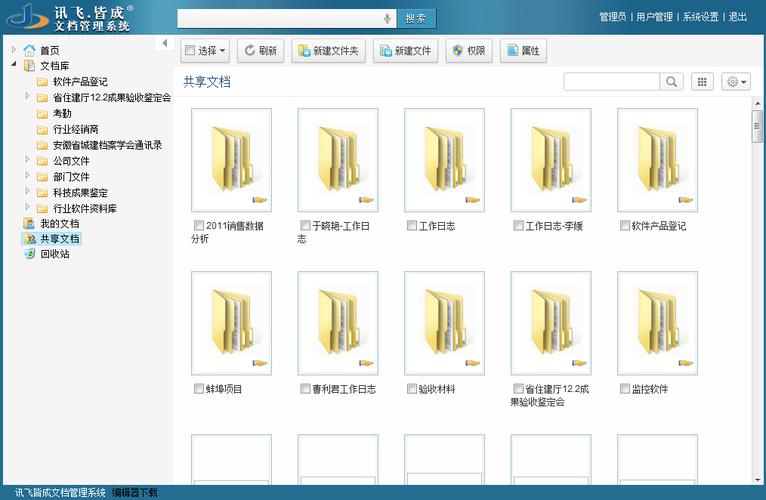766x500 pixels.
Task: Open the 曹利君工作日志 folder icon
Action: click(x=338, y=324)
